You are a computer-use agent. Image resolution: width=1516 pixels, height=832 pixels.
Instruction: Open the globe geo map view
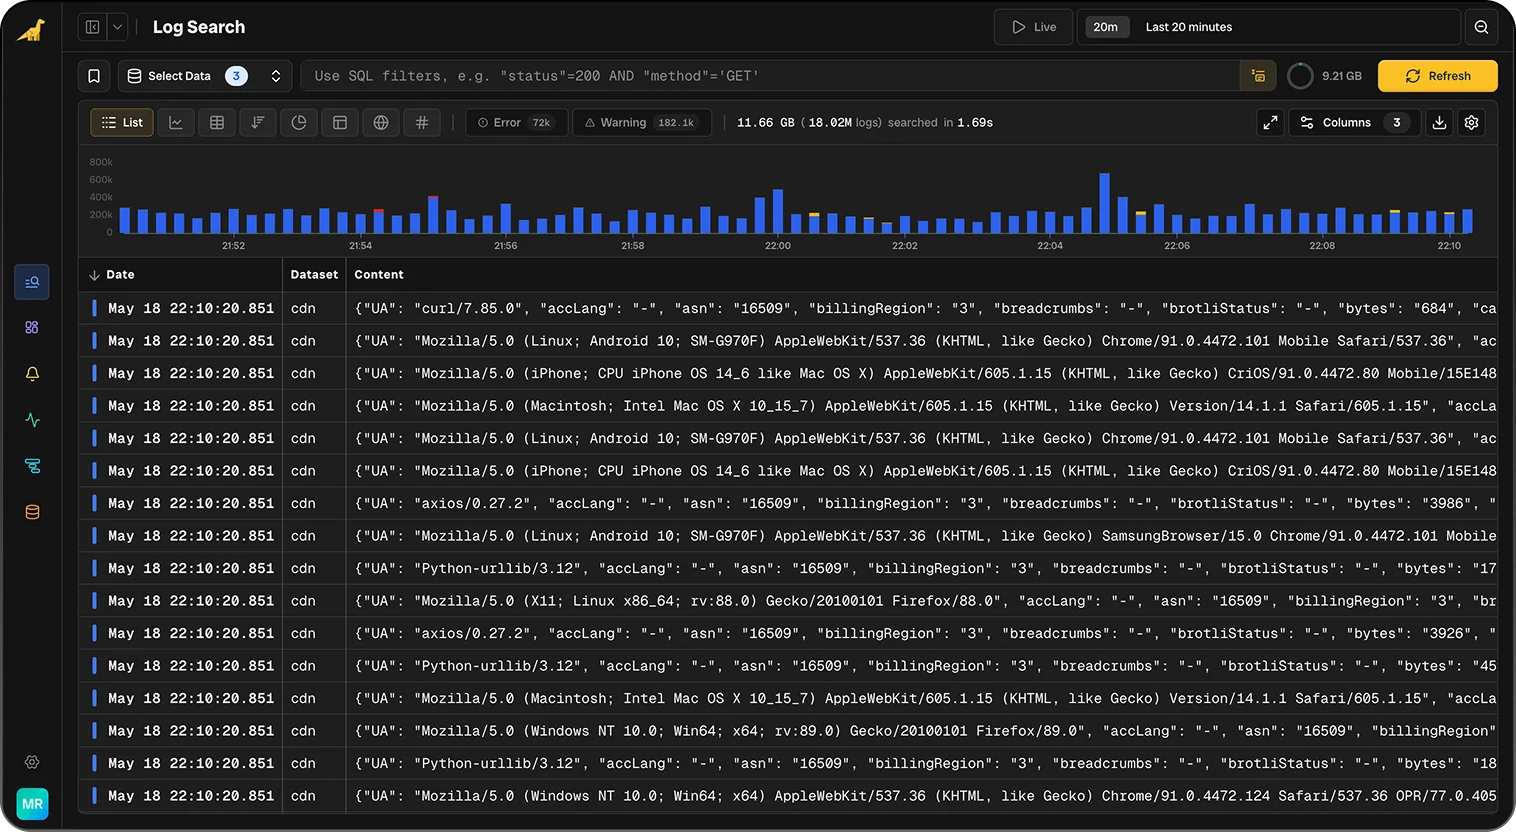381,122
